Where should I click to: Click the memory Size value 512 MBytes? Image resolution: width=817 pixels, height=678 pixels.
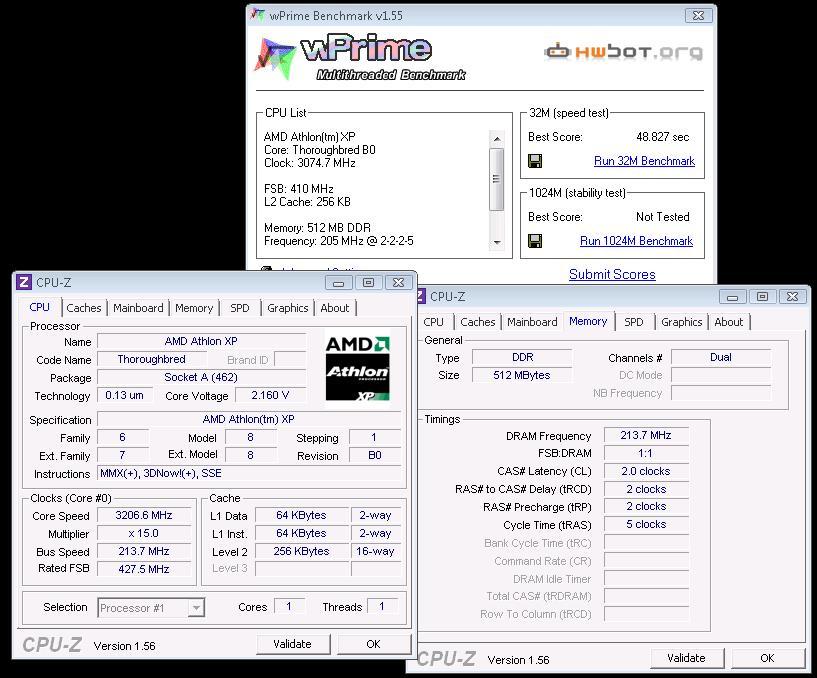point(522,375)
